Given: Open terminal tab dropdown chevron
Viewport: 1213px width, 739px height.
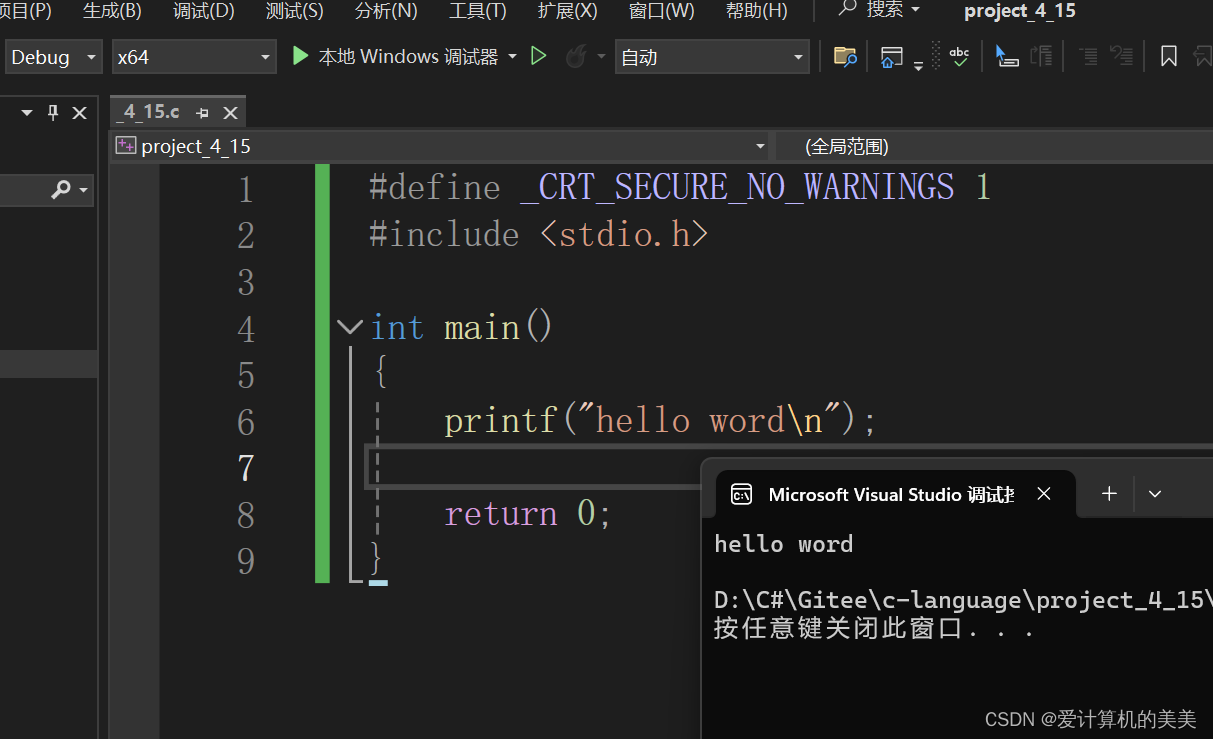Looking at the screenshot, I should [x=1155, y=494].
